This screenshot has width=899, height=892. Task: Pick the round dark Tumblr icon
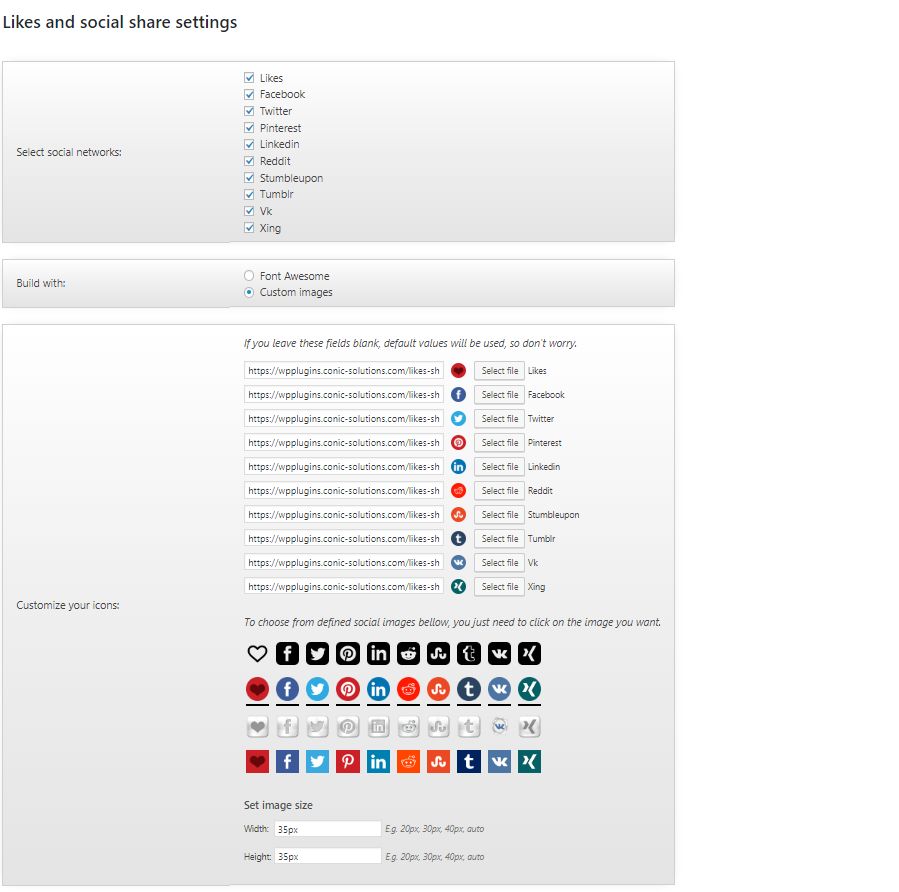(x=468, y=689)
